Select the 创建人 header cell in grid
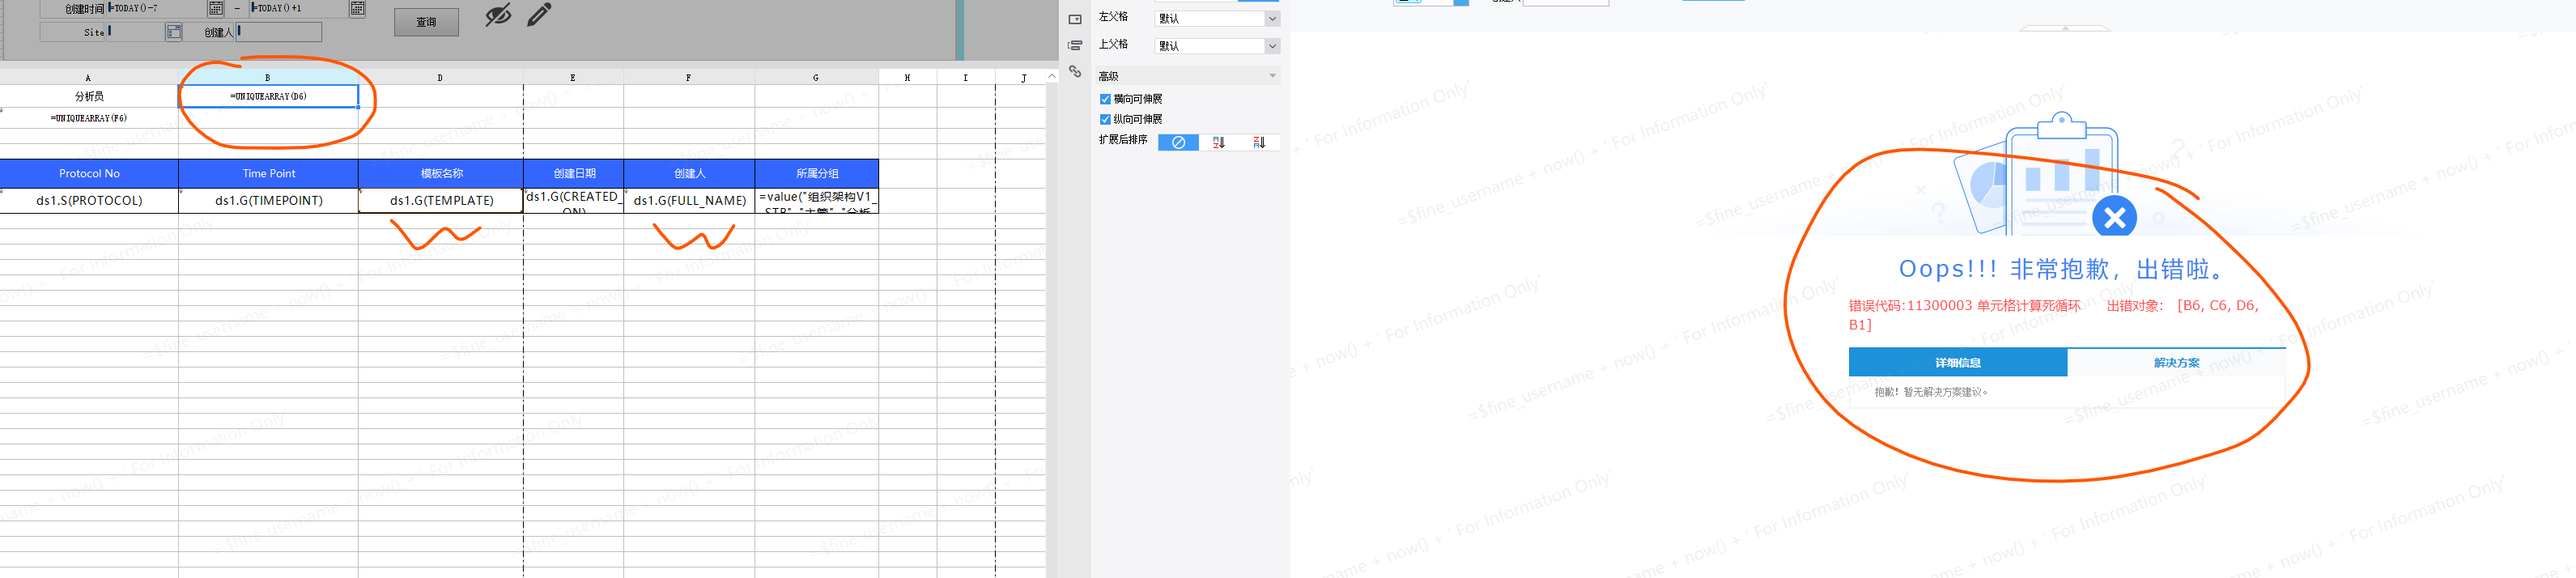 (x=689, y=173)
